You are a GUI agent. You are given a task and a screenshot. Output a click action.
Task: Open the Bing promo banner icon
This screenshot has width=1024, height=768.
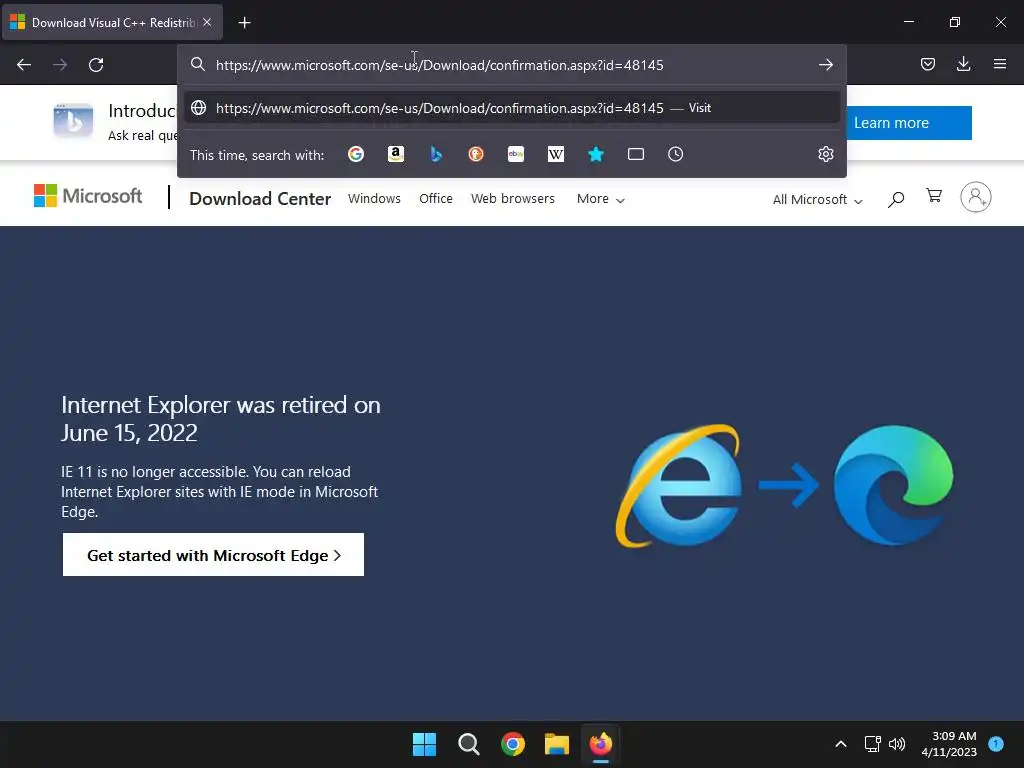point(72,120)
